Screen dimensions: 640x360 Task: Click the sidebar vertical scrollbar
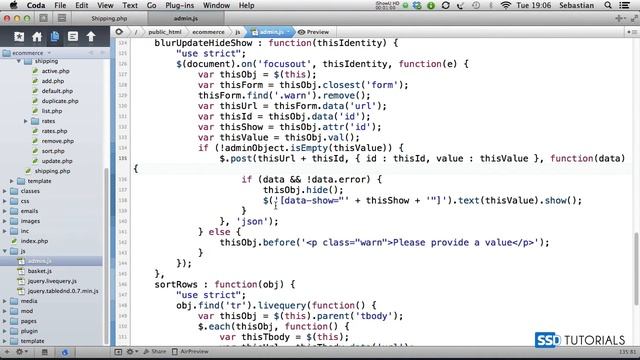point(107,255)
